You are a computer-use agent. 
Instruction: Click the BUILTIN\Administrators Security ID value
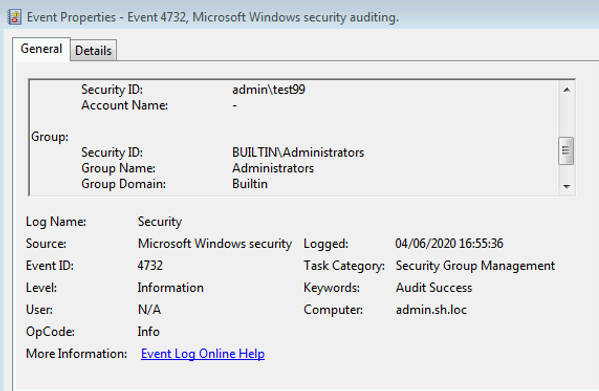point(298,152)
